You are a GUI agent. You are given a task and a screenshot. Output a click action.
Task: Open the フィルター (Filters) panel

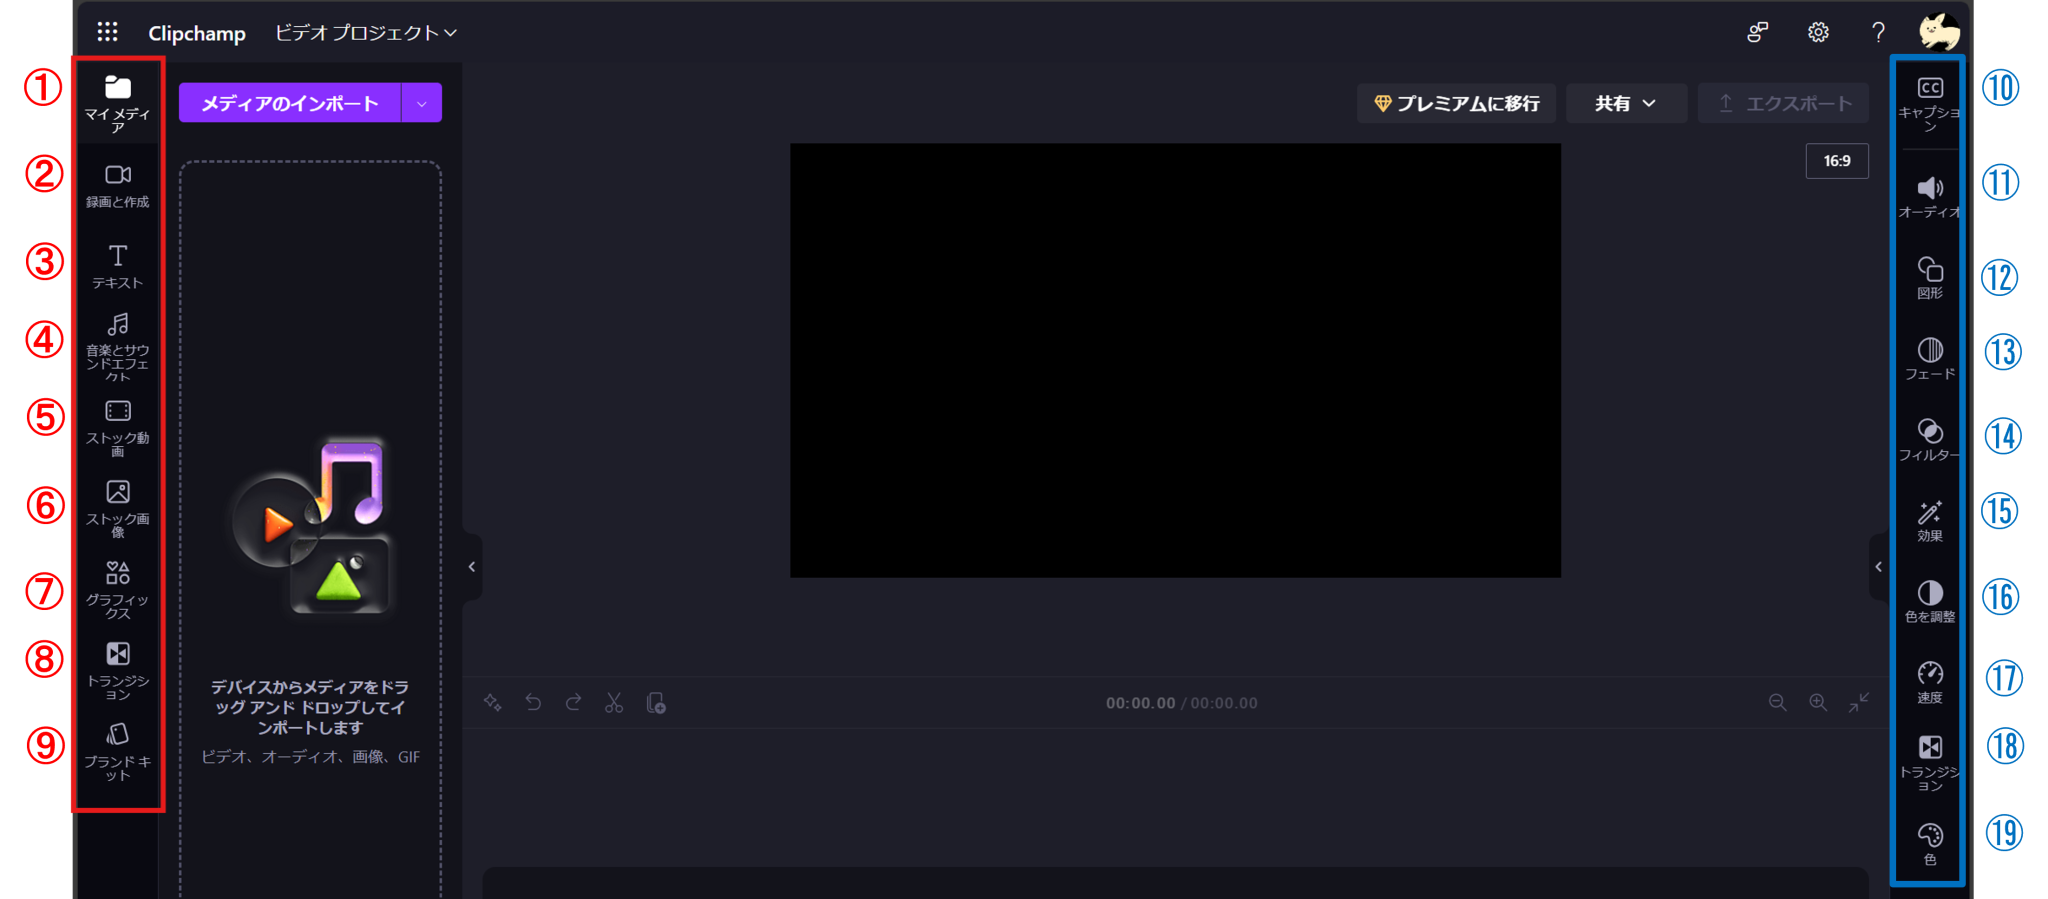1929,440
